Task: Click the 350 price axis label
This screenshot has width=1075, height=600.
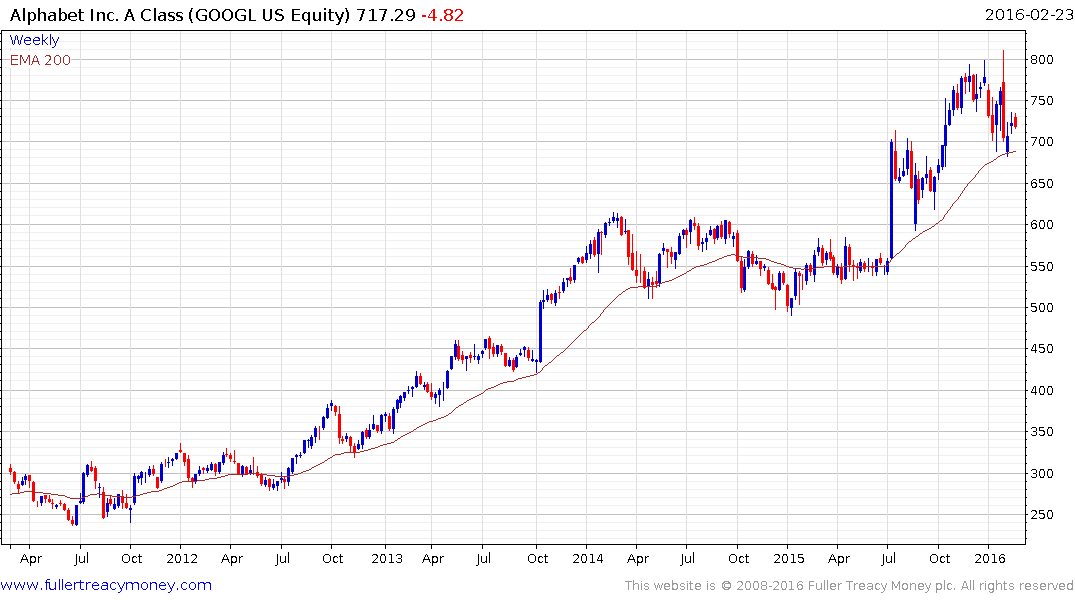Action: click(x=1041, y=432)
